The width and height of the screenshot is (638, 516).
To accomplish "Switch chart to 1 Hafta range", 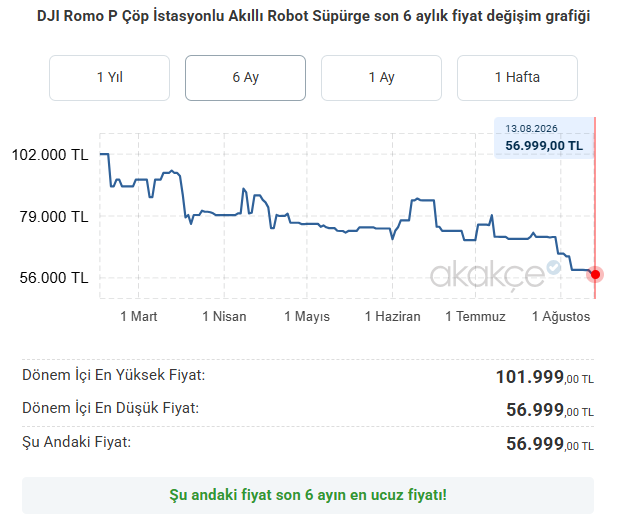I will point(517,78).
